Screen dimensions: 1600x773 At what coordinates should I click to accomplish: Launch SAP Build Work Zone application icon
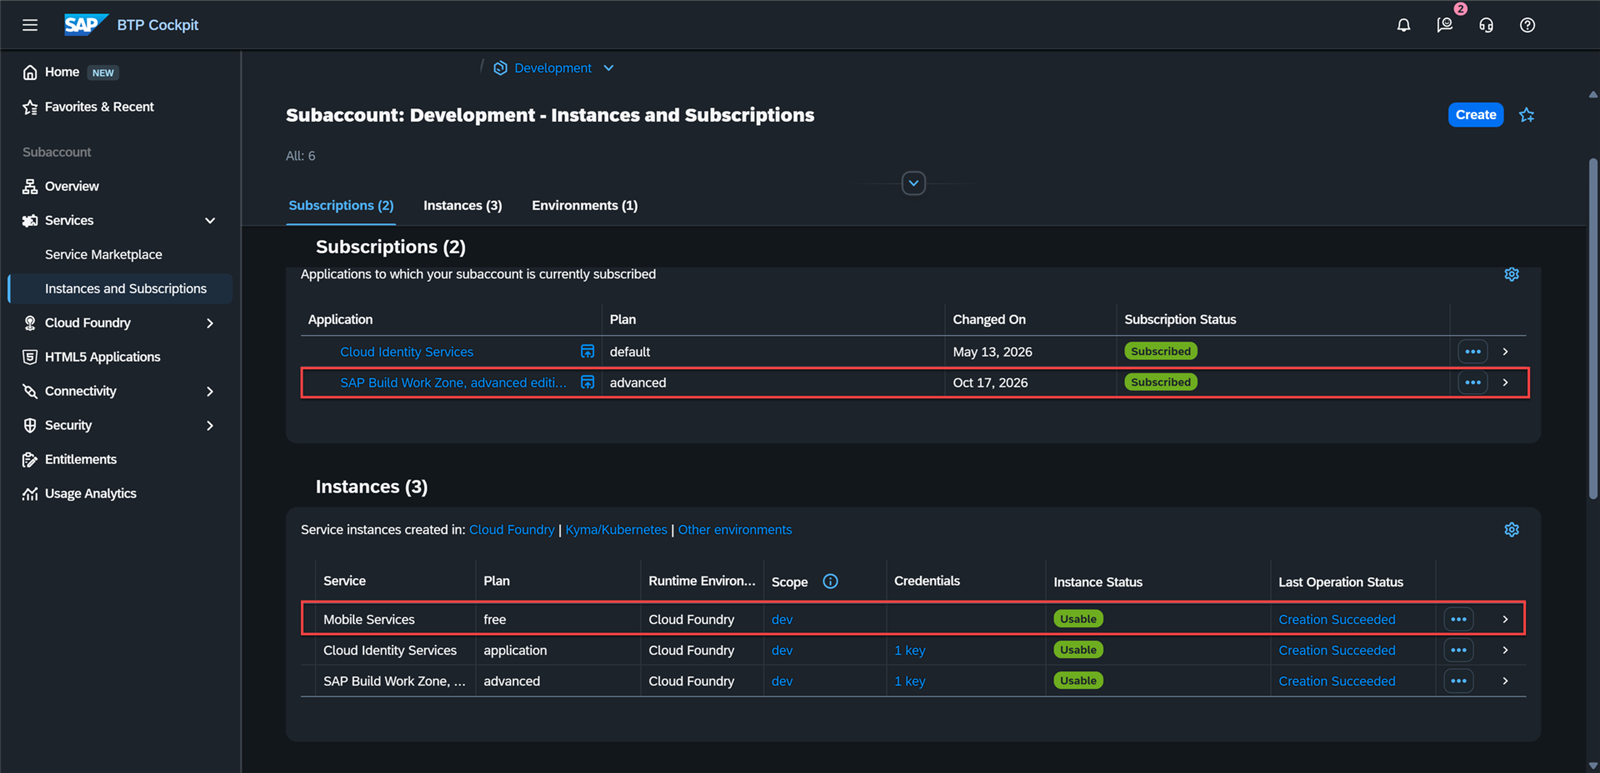(588, 382)
